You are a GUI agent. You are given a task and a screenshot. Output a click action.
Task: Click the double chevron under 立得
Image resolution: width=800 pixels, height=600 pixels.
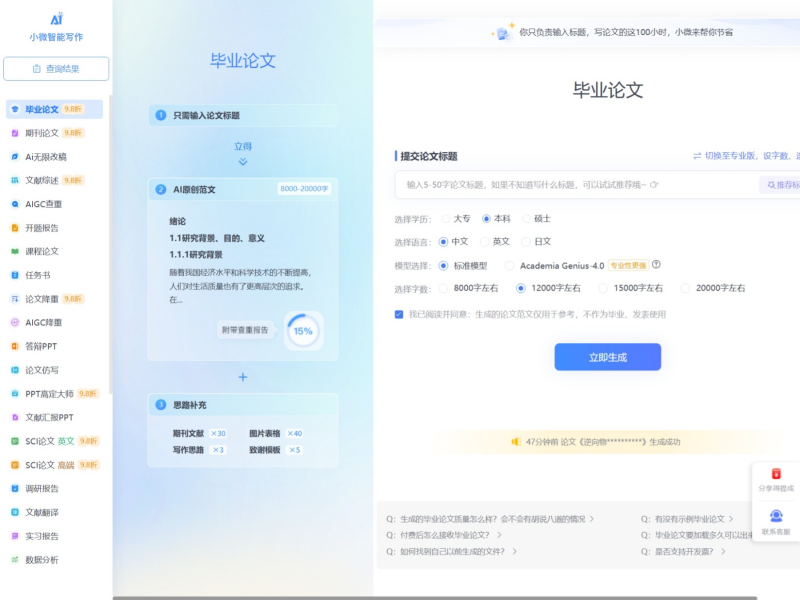click(243, 162)
